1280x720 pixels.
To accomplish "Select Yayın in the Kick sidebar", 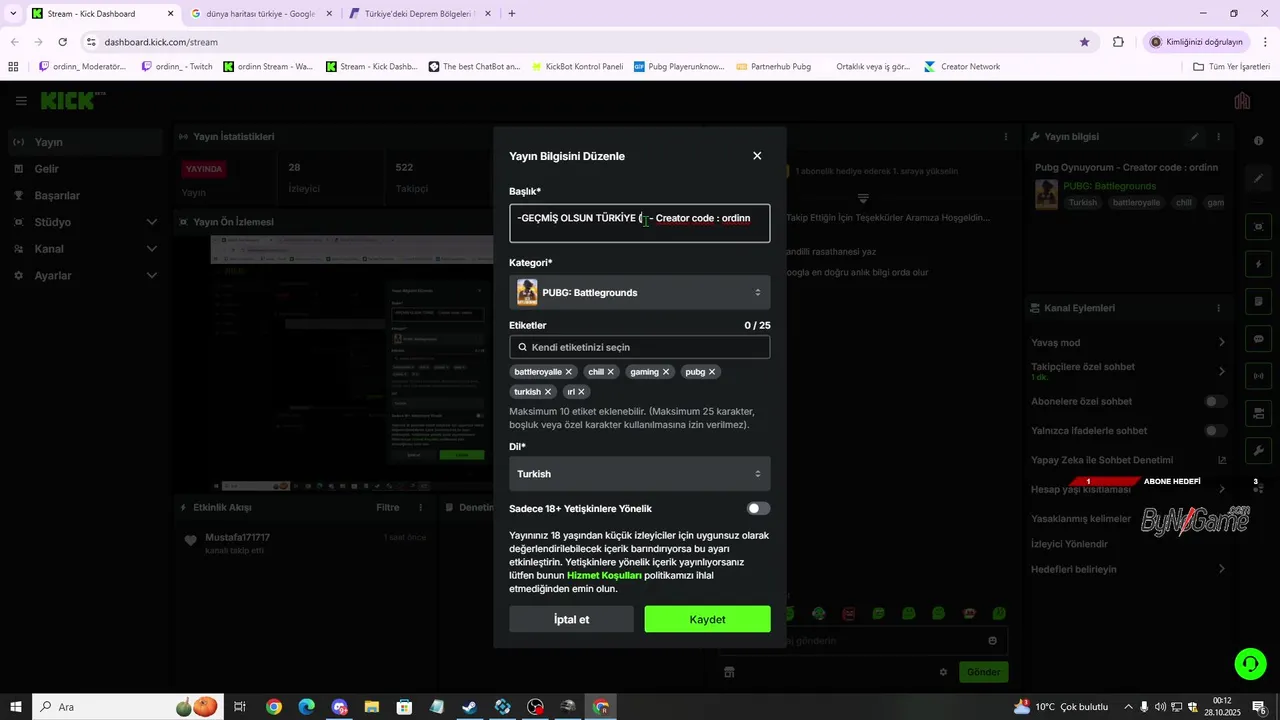I will point(85,142).
